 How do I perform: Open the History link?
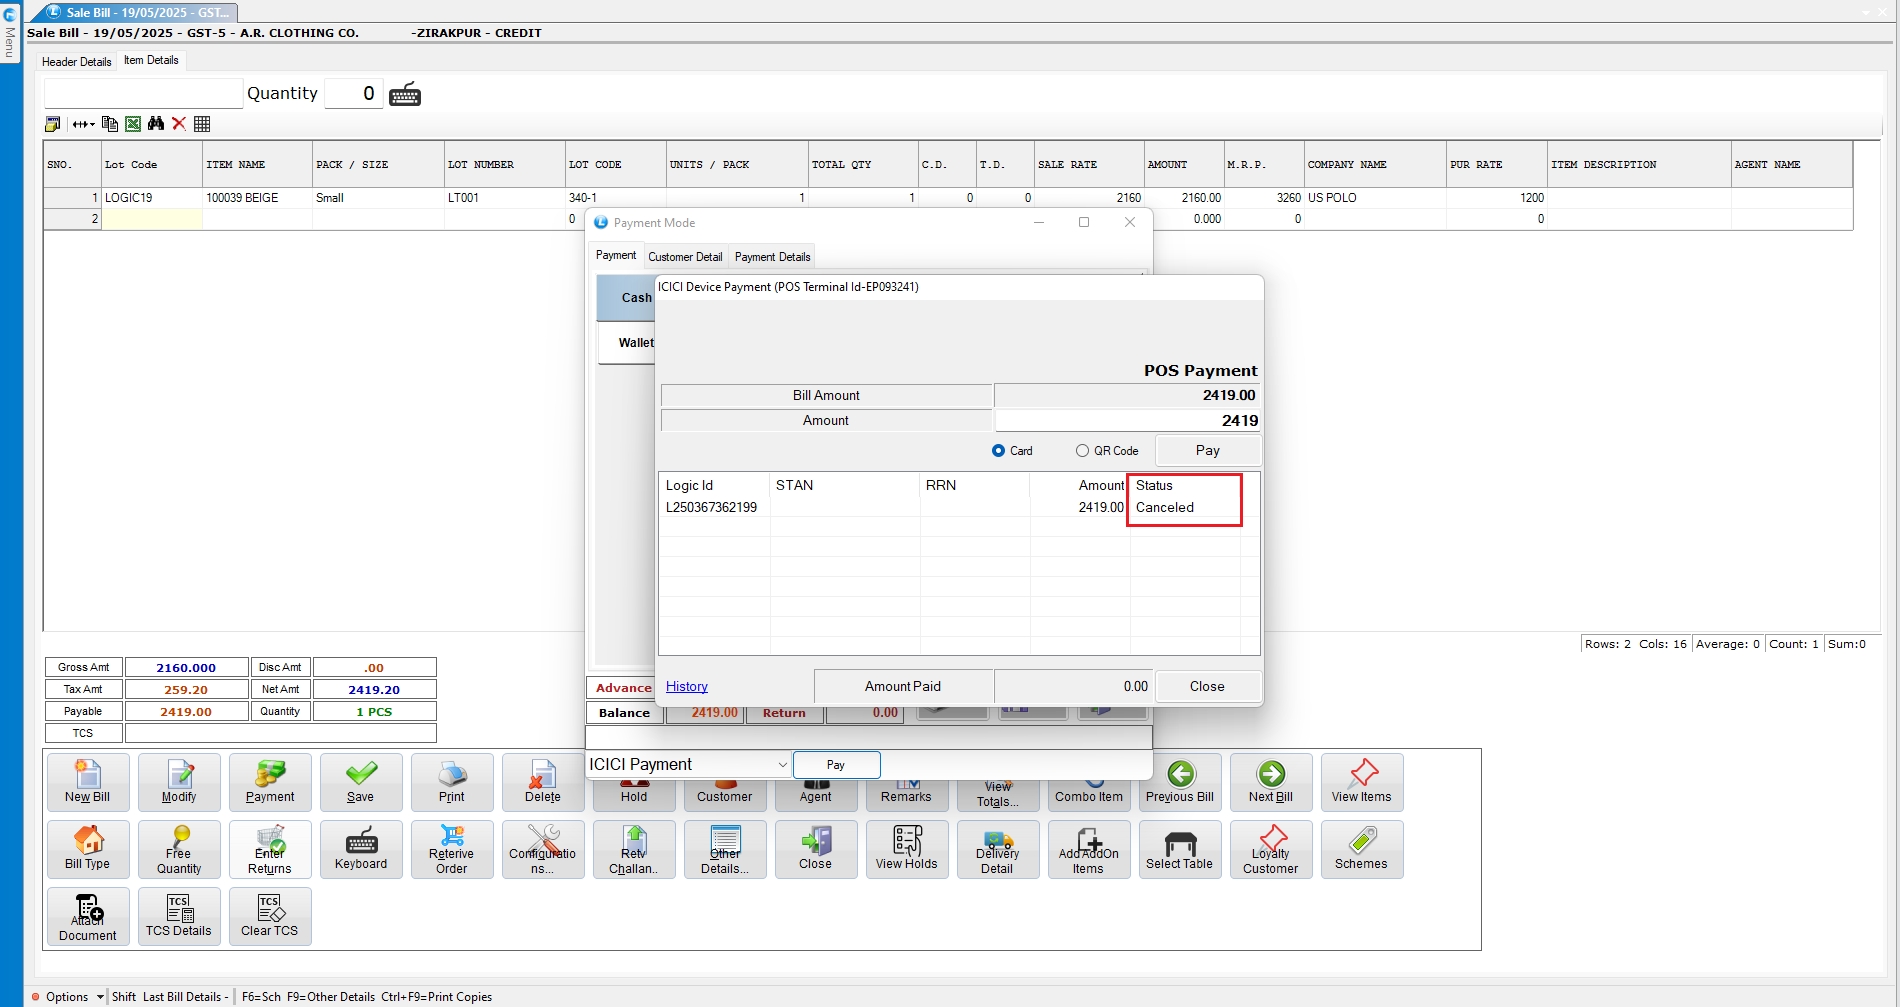click(x=686, y=687)
